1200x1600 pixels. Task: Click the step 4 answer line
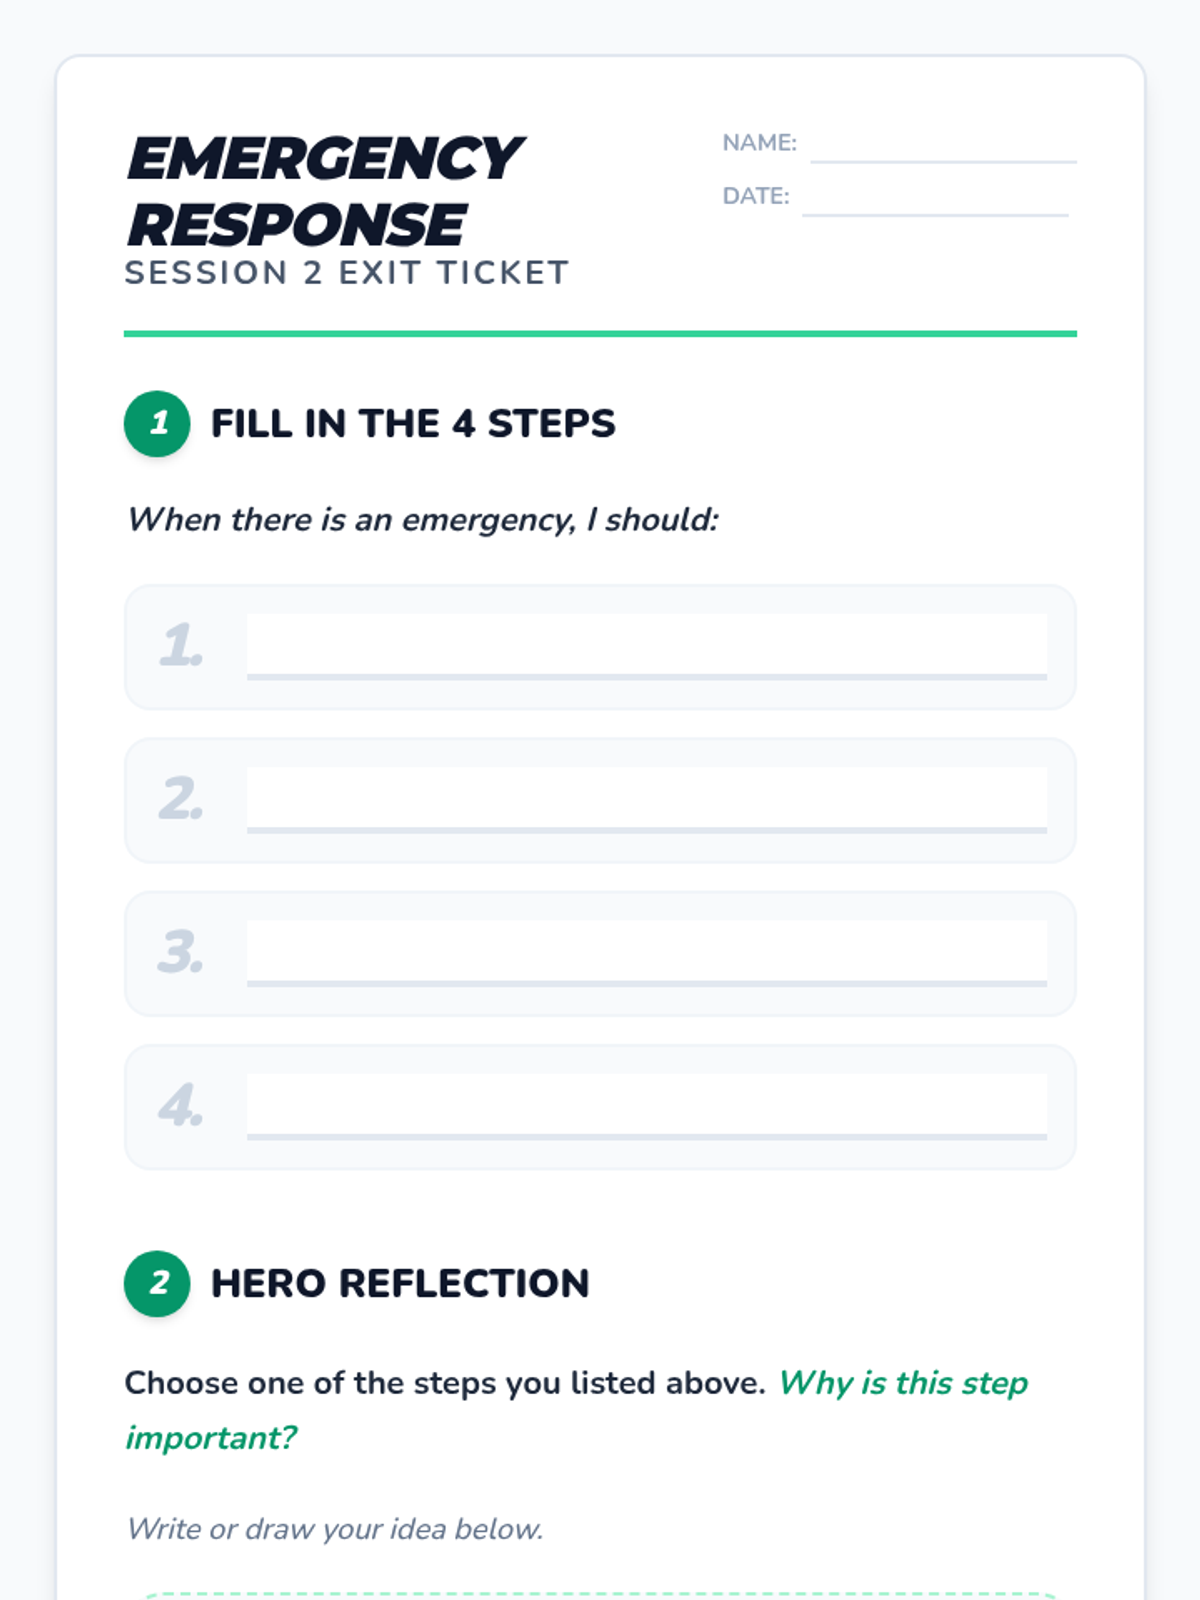tap(647, 1107)
